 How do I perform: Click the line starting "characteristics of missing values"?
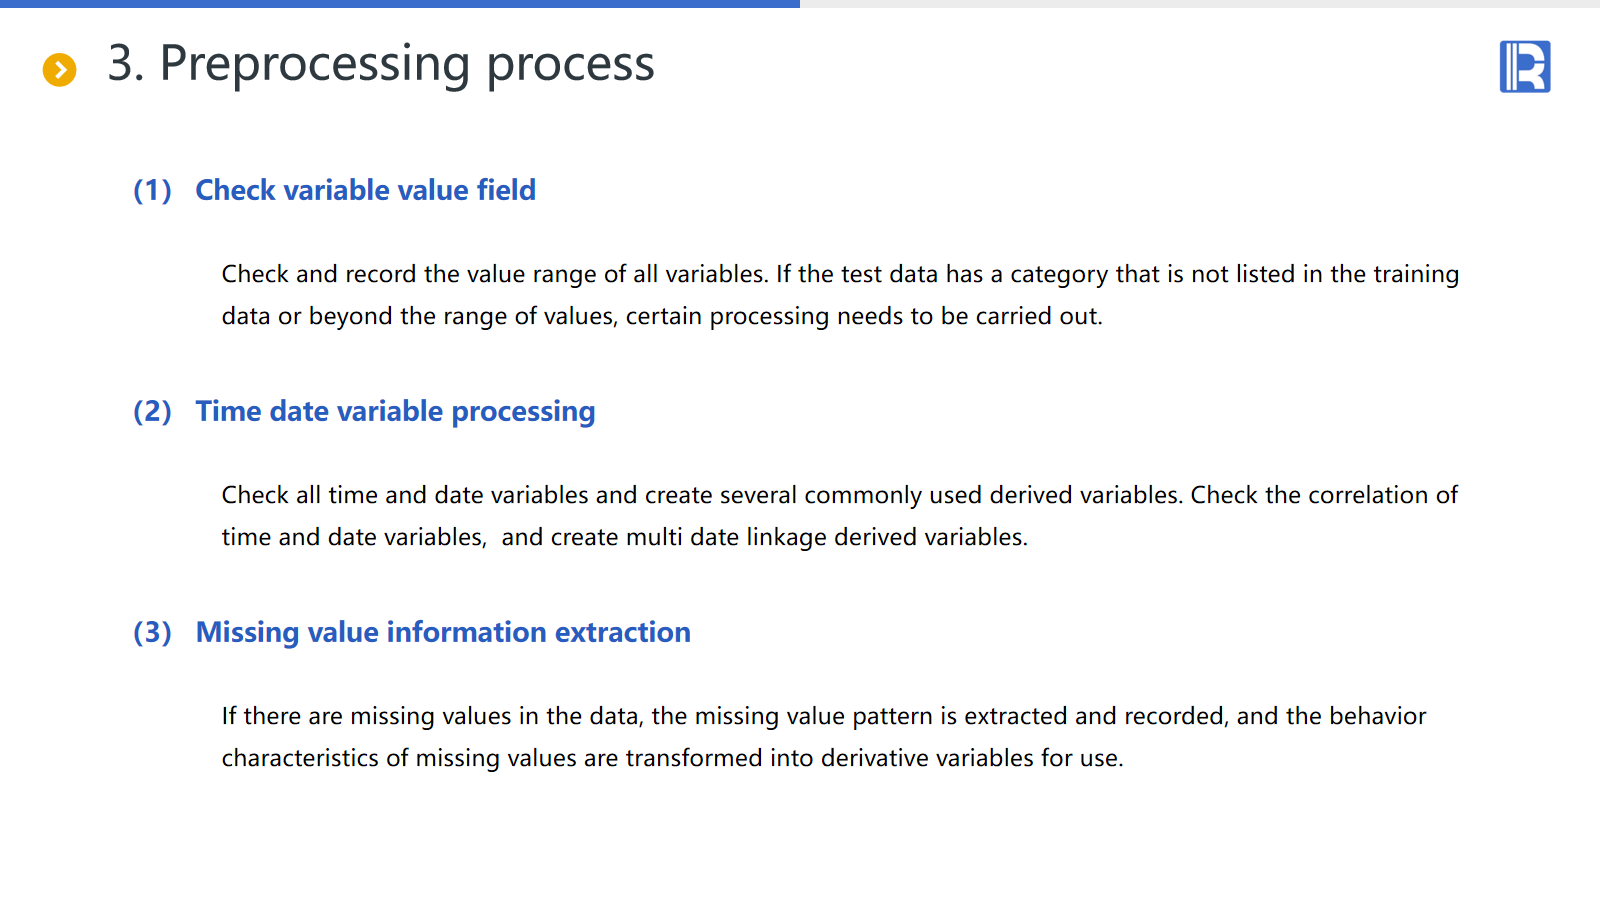[x=672, y=758]
